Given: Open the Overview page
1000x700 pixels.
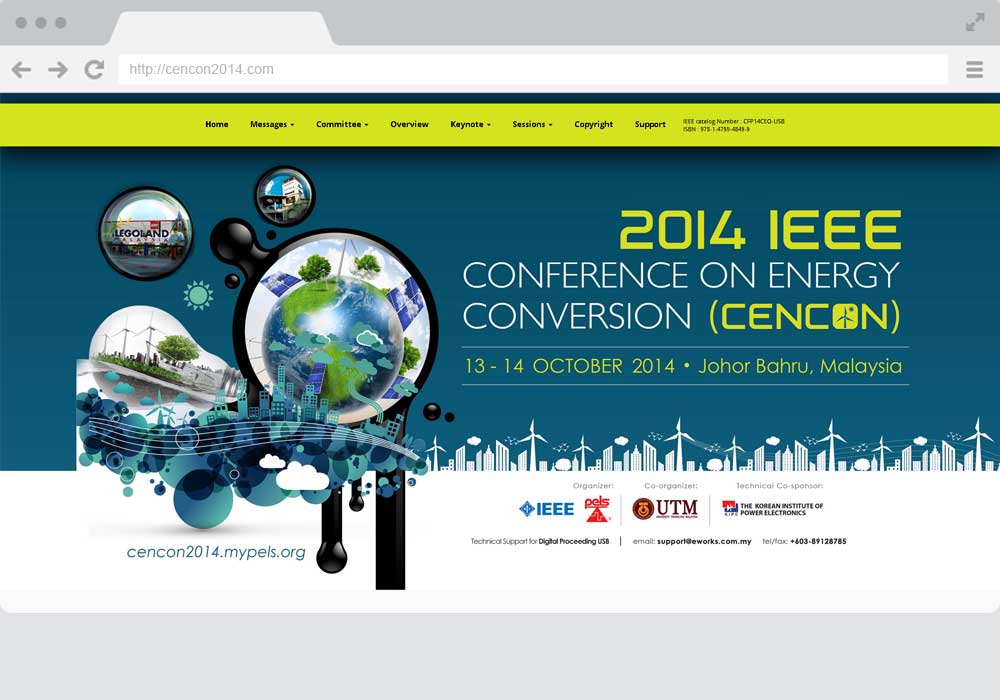Looking at the screenshot, I should pos(409,124).
